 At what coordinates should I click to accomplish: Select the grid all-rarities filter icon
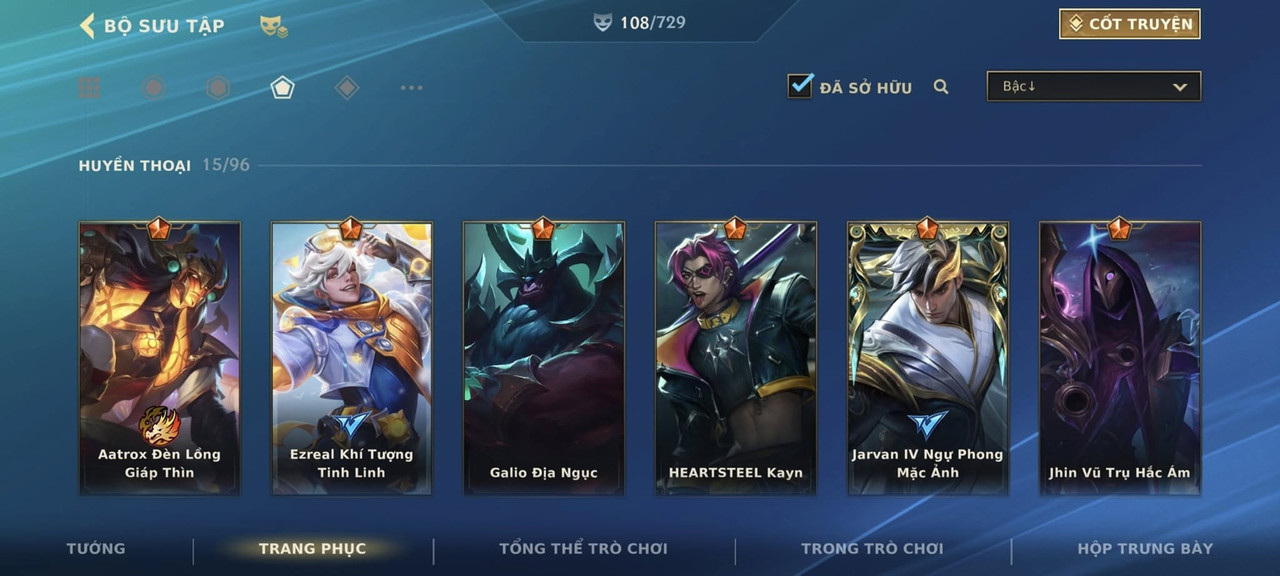[x=90, y=88]
